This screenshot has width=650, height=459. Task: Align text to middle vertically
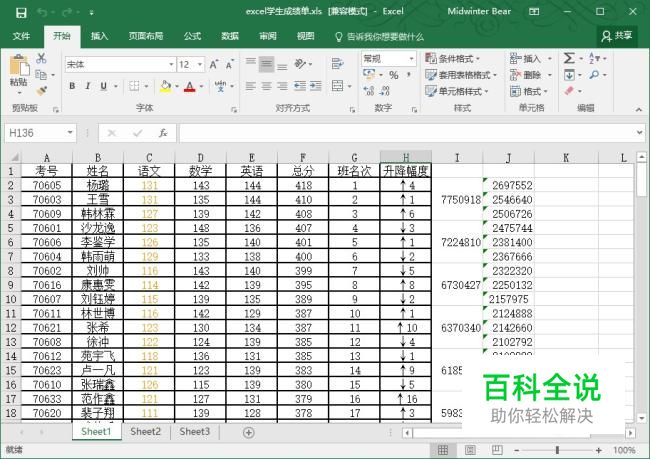coord(267,64)
